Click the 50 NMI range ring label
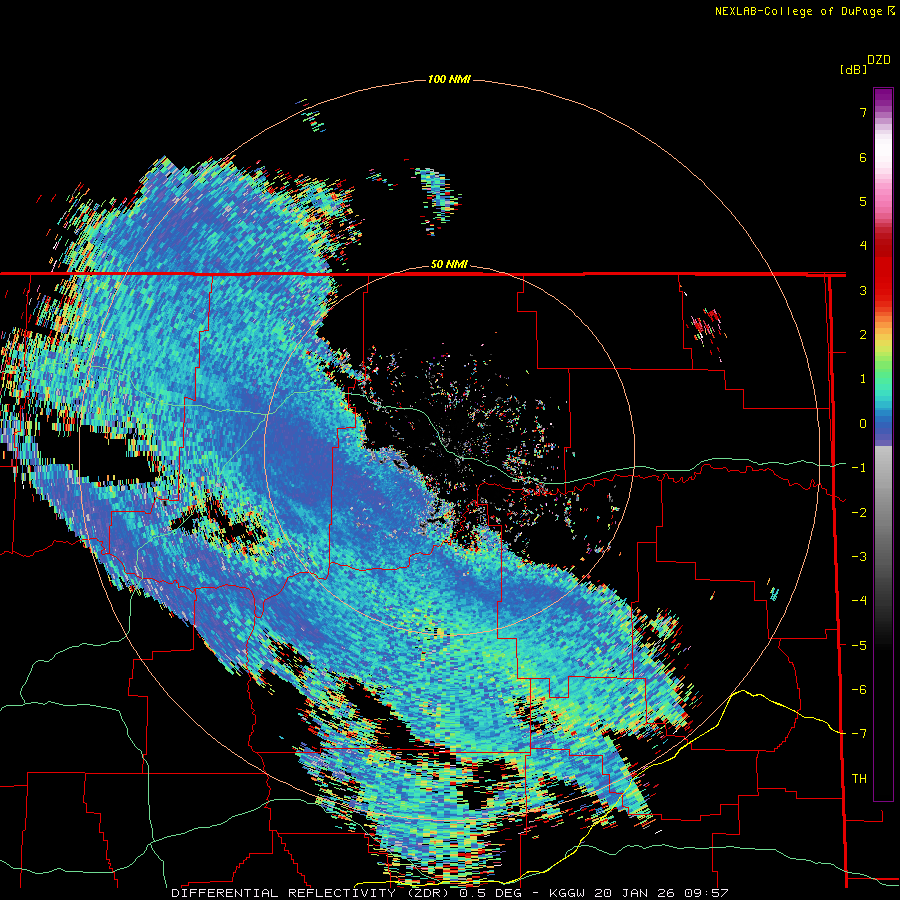This screenshot has height=900, width=900. click(x=449, y=264)
